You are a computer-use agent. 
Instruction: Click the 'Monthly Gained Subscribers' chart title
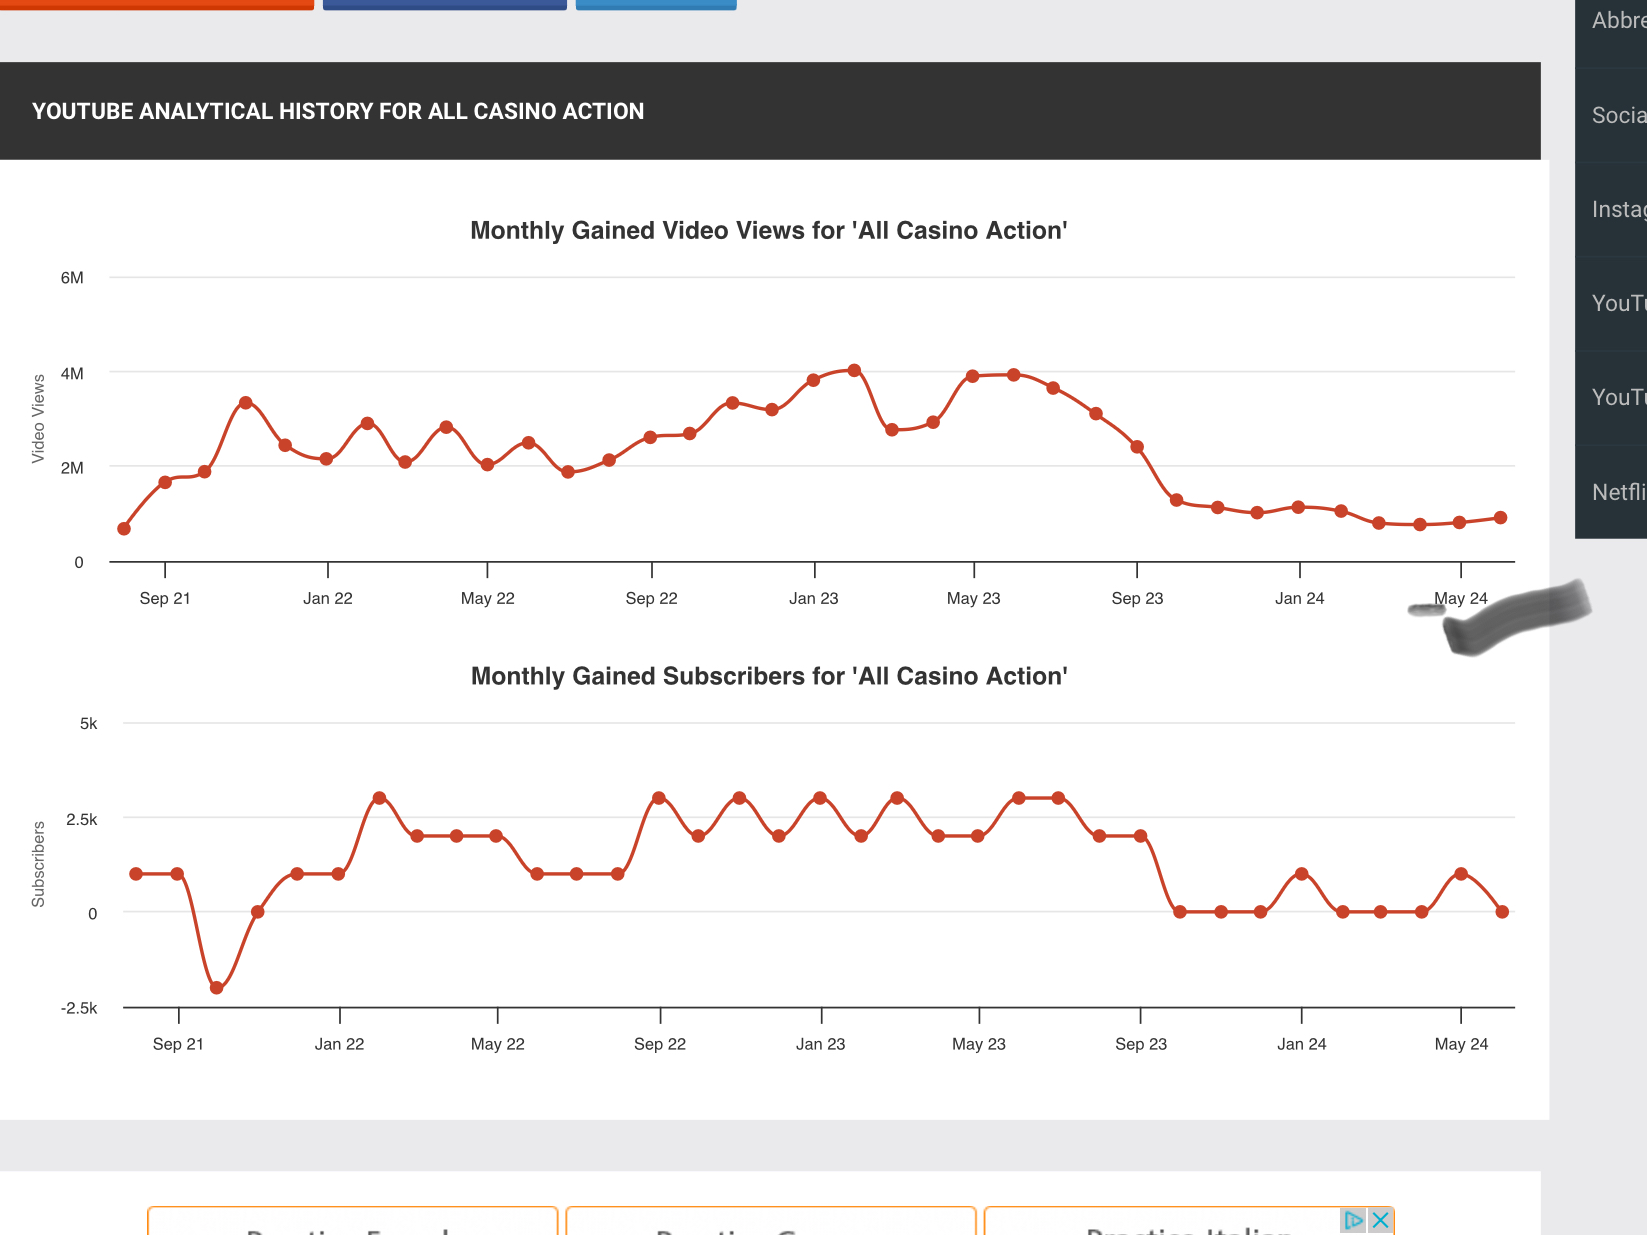(x=768, y=677)
